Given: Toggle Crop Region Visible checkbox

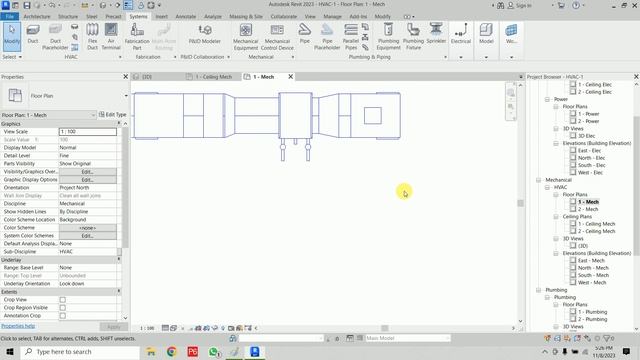Looking at the screenshot, I should (x=62, y=307).
